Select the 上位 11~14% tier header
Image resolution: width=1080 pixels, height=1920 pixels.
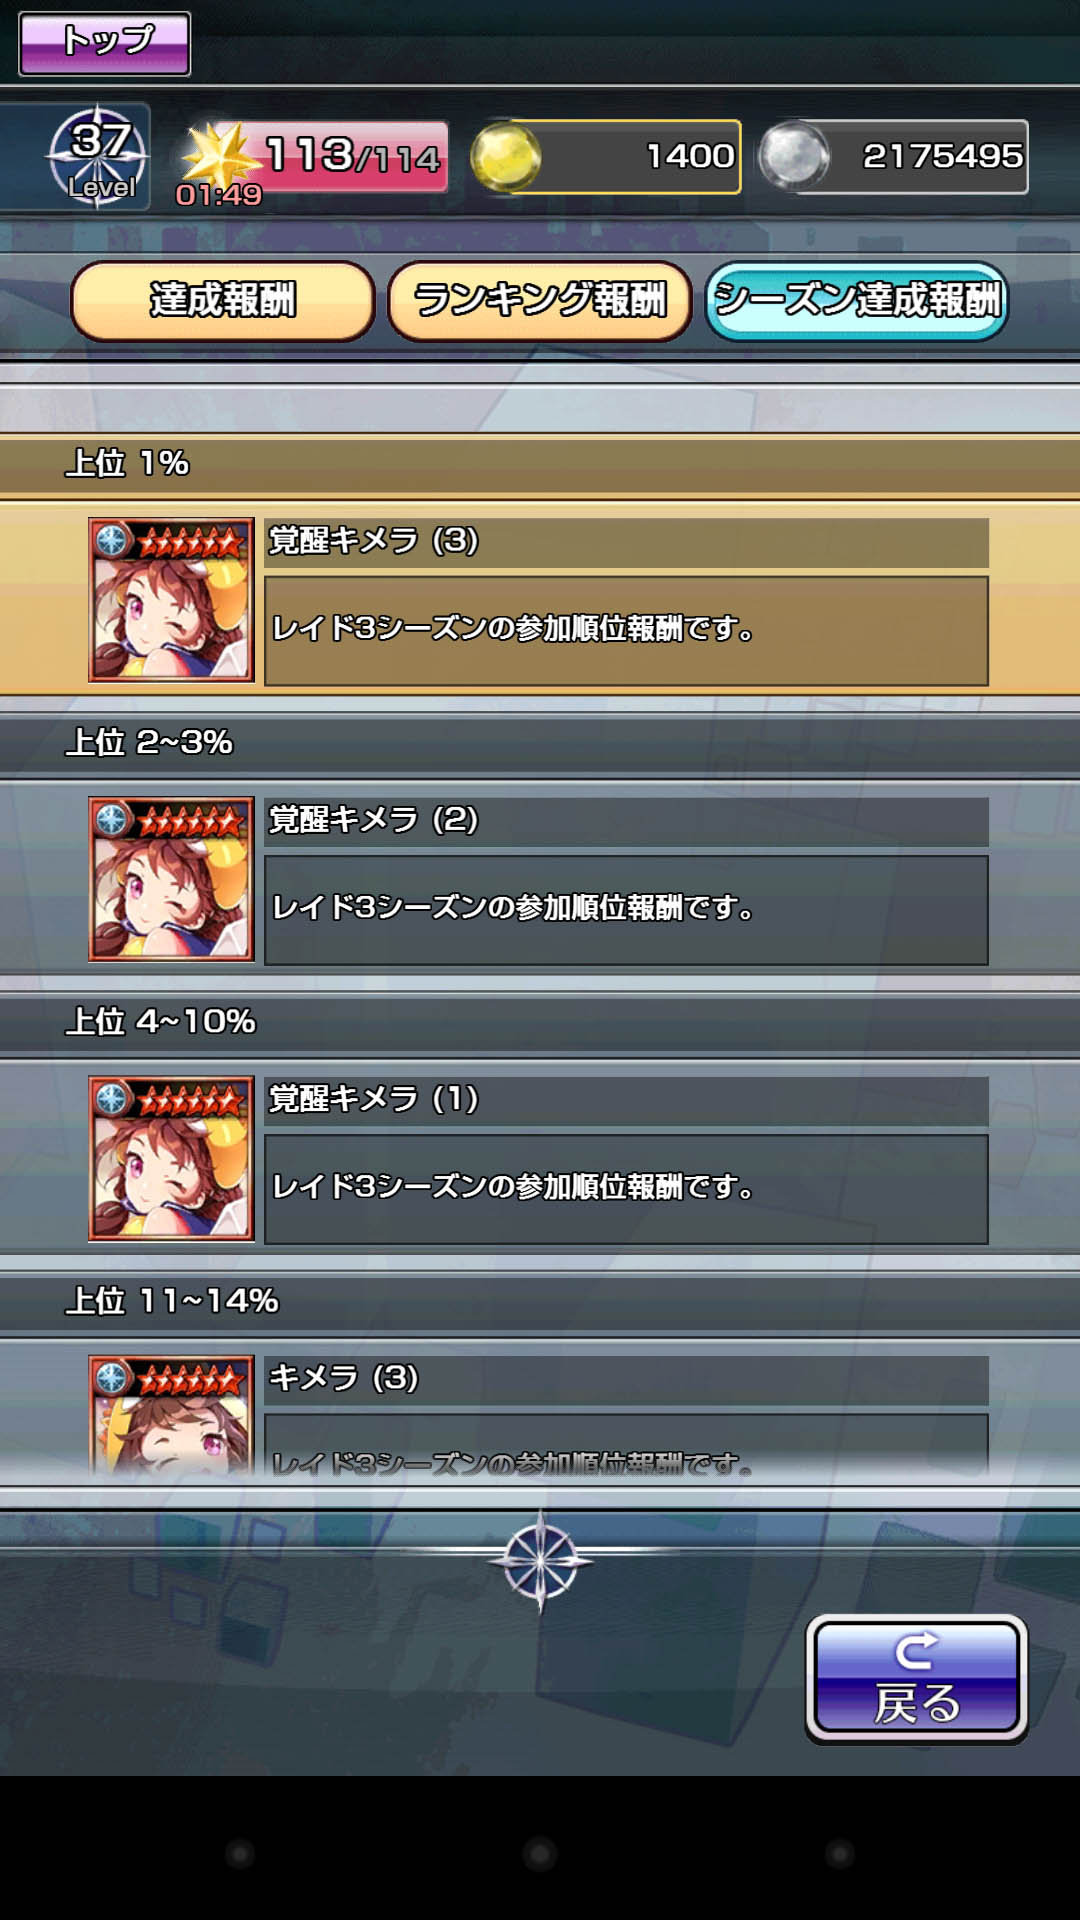tap(540, 1301)
